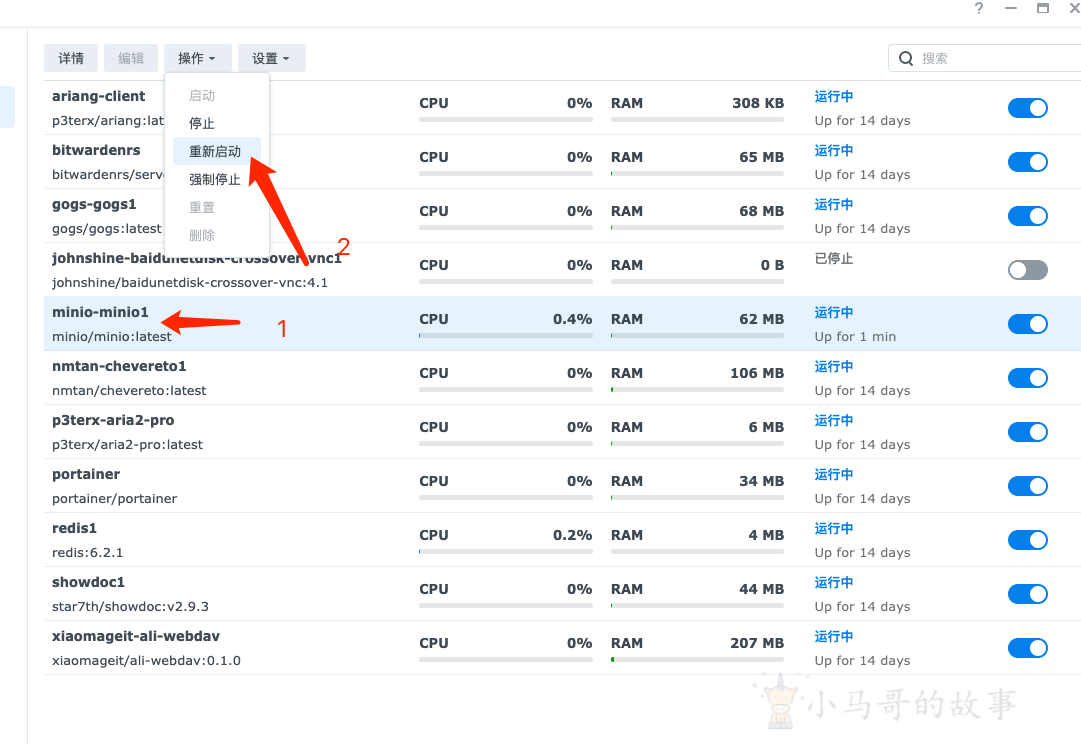The width and height of the screenshot is (1081, 744).
Task: Click the minio-minio1 container name
Action: coord(101,312)
